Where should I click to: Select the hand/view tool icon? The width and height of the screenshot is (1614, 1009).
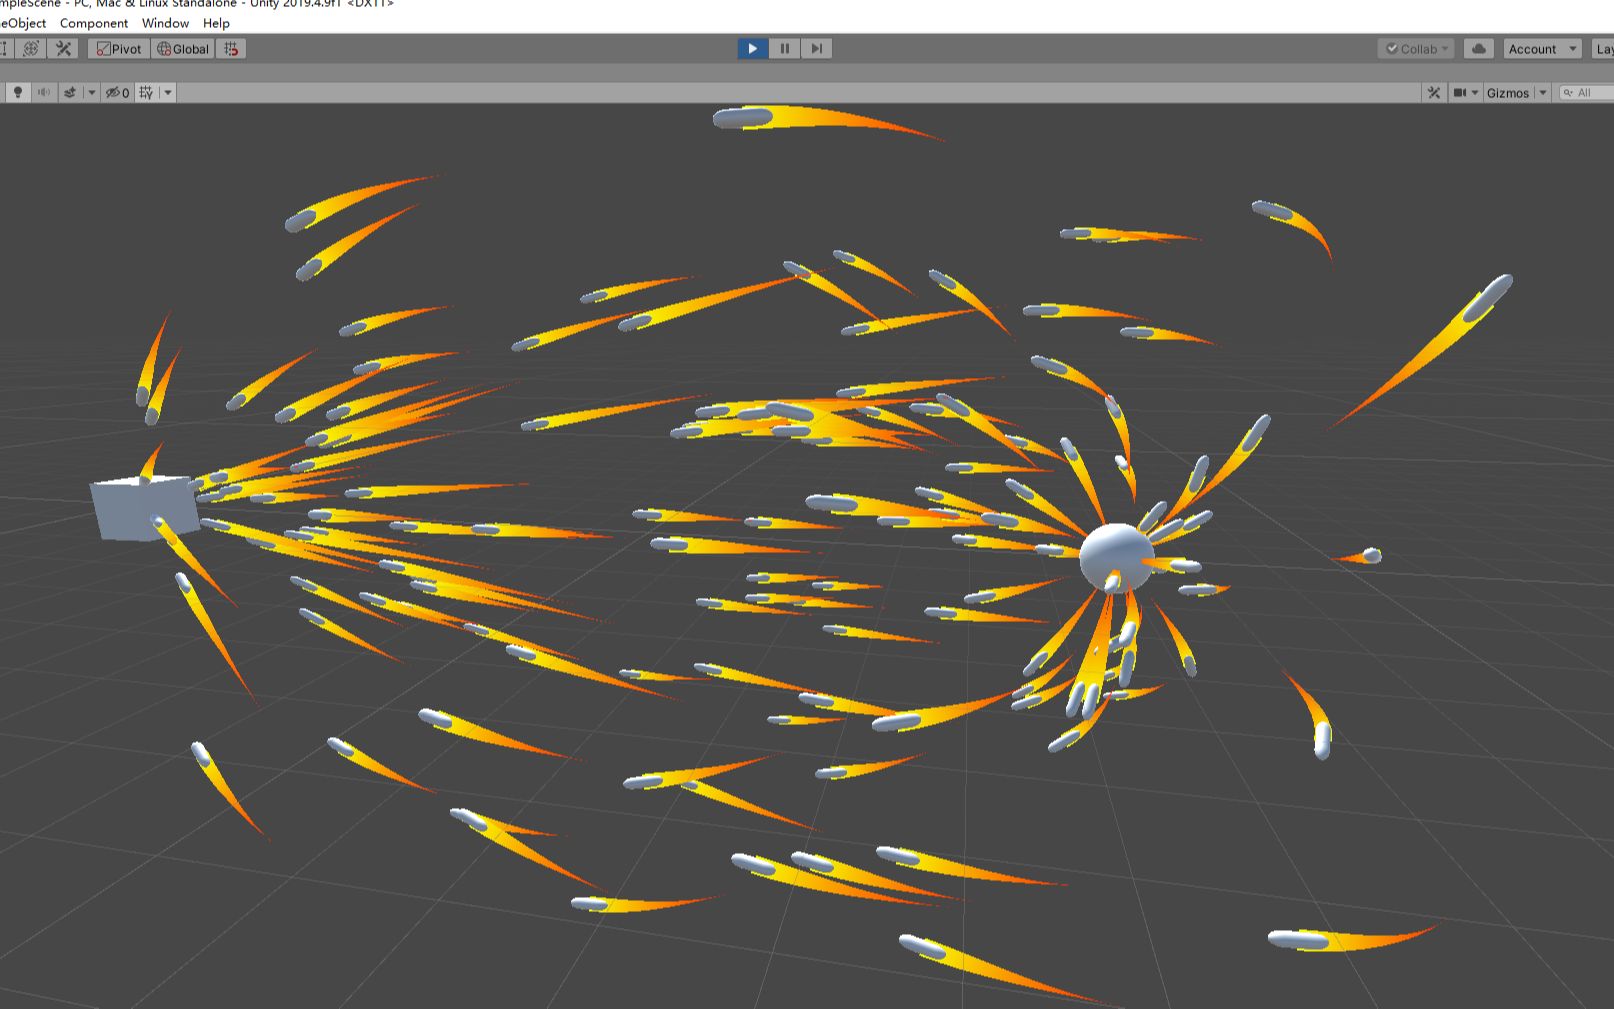point(5,48)
